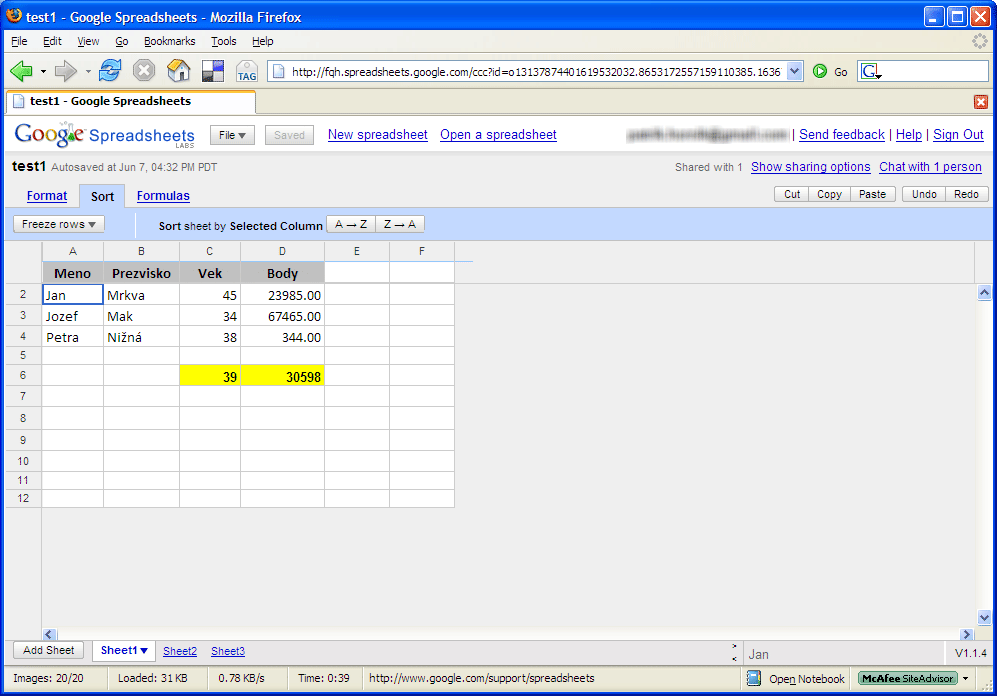Open the Forward button history dropdown arrow
Image resolution: width=997 pixels, height=696 pixels.
click(x=88, y=72)
